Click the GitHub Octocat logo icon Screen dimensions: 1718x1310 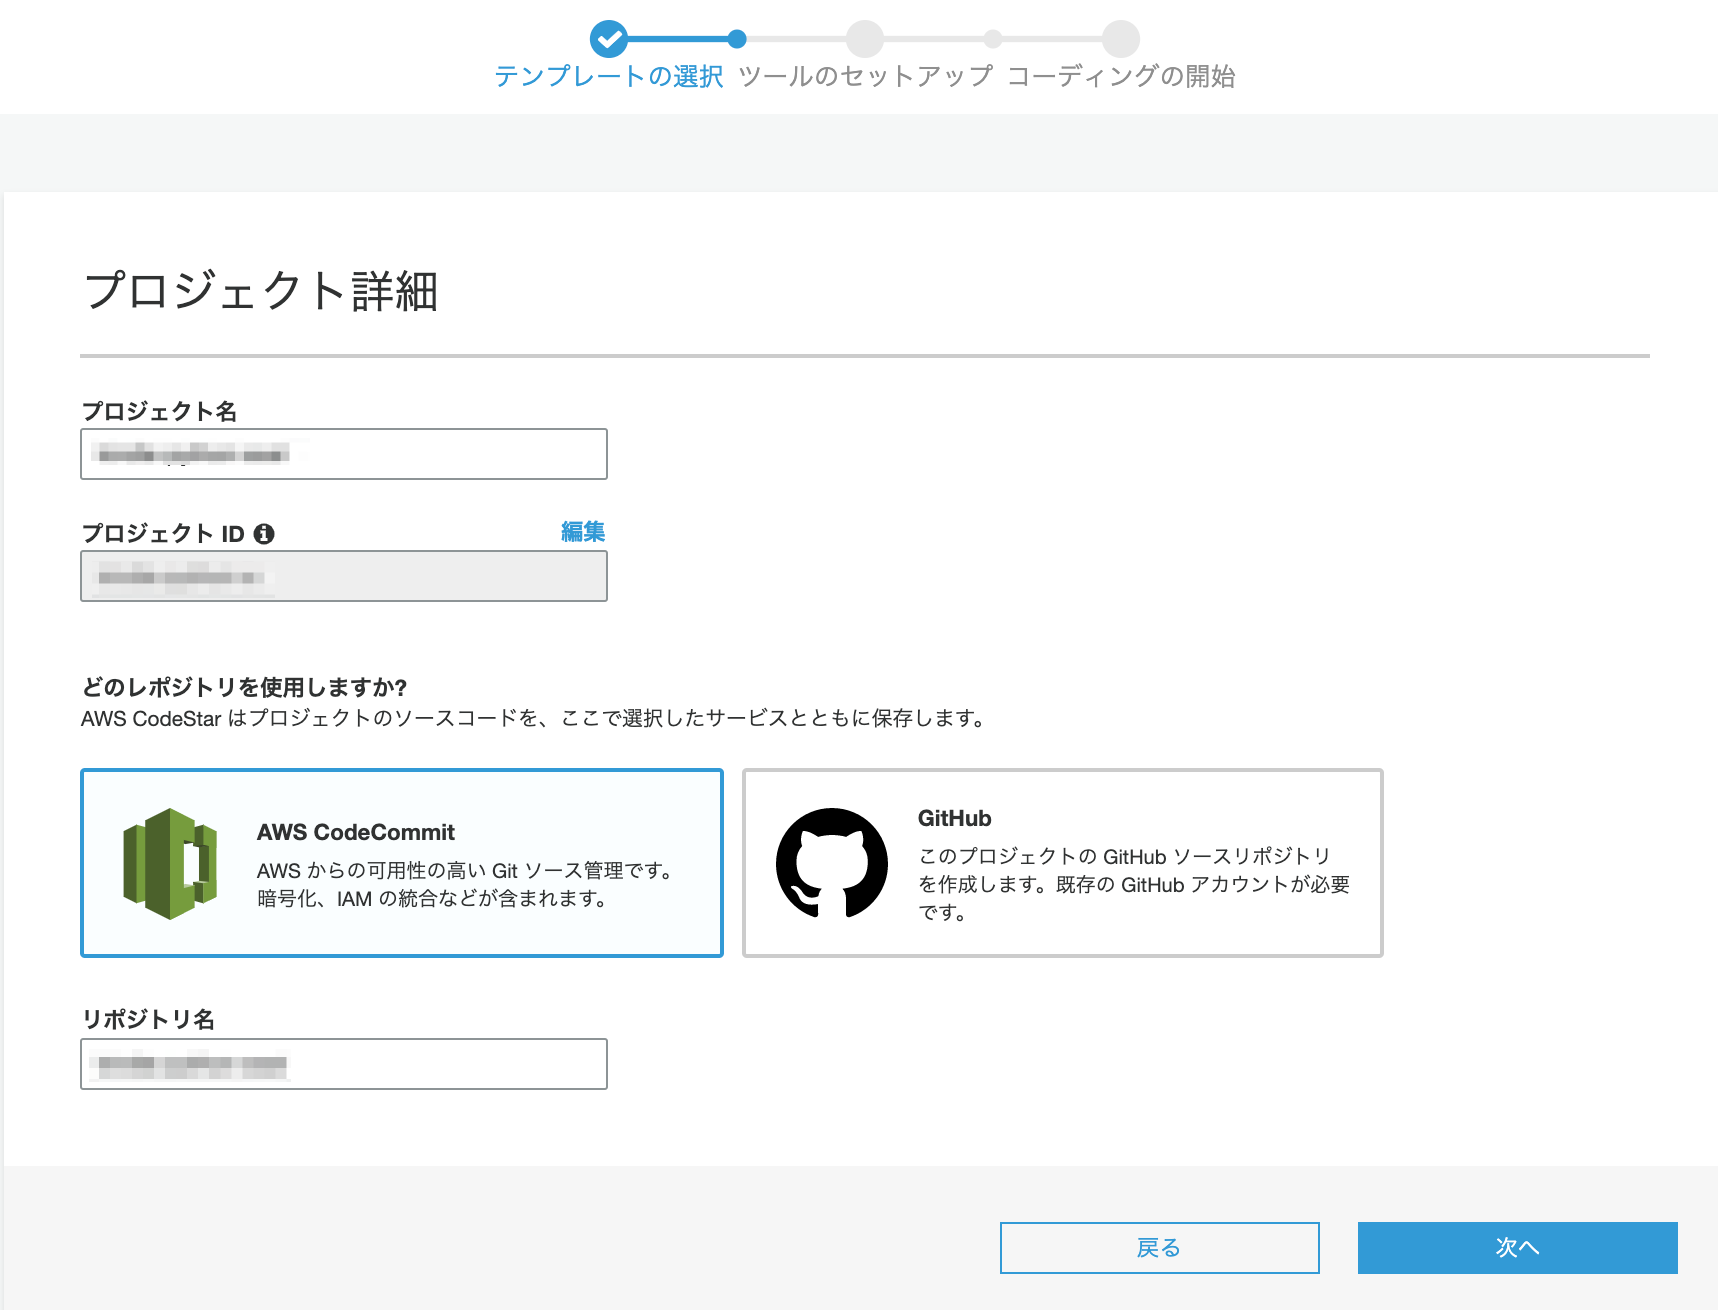click(832, 863)
